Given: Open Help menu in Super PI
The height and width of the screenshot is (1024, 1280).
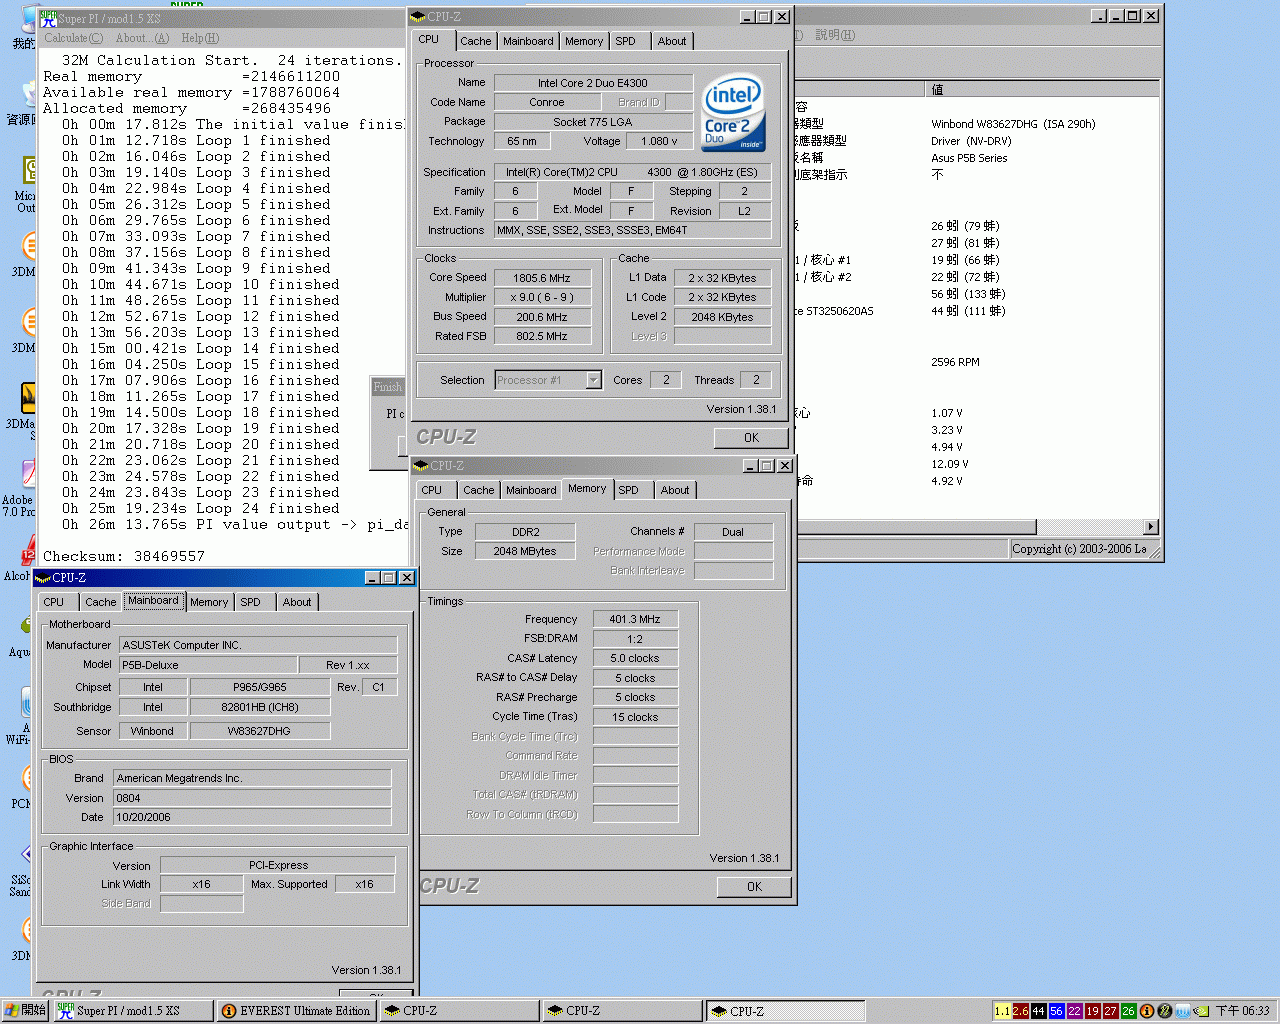Looking at the screenshot, I should (x=199, y=38).
